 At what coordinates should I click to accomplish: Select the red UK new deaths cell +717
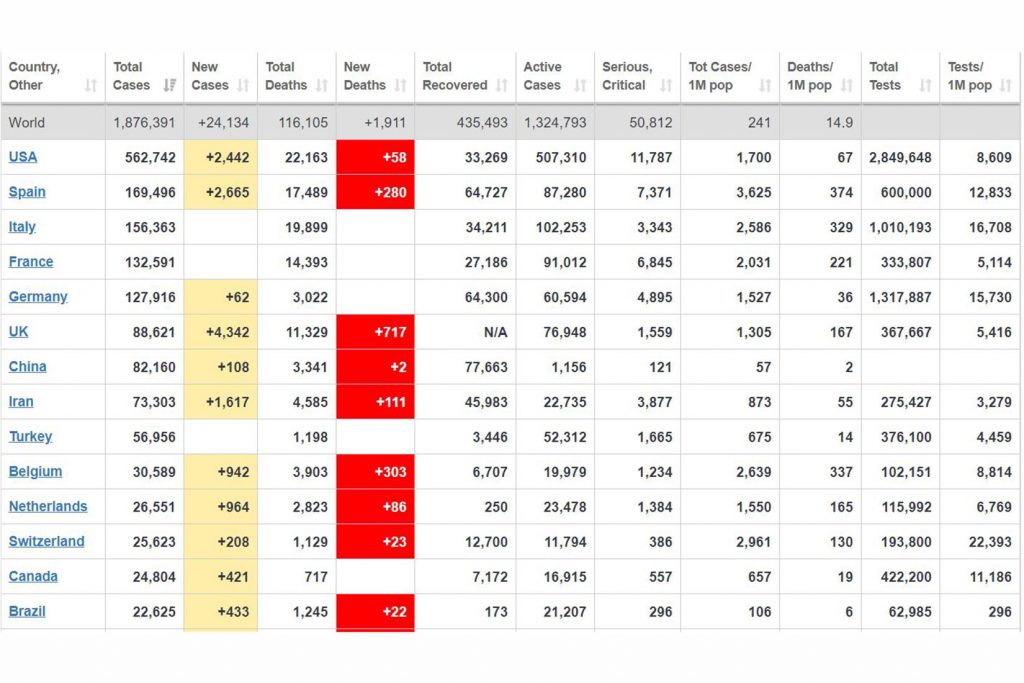[x=376, y=332]
